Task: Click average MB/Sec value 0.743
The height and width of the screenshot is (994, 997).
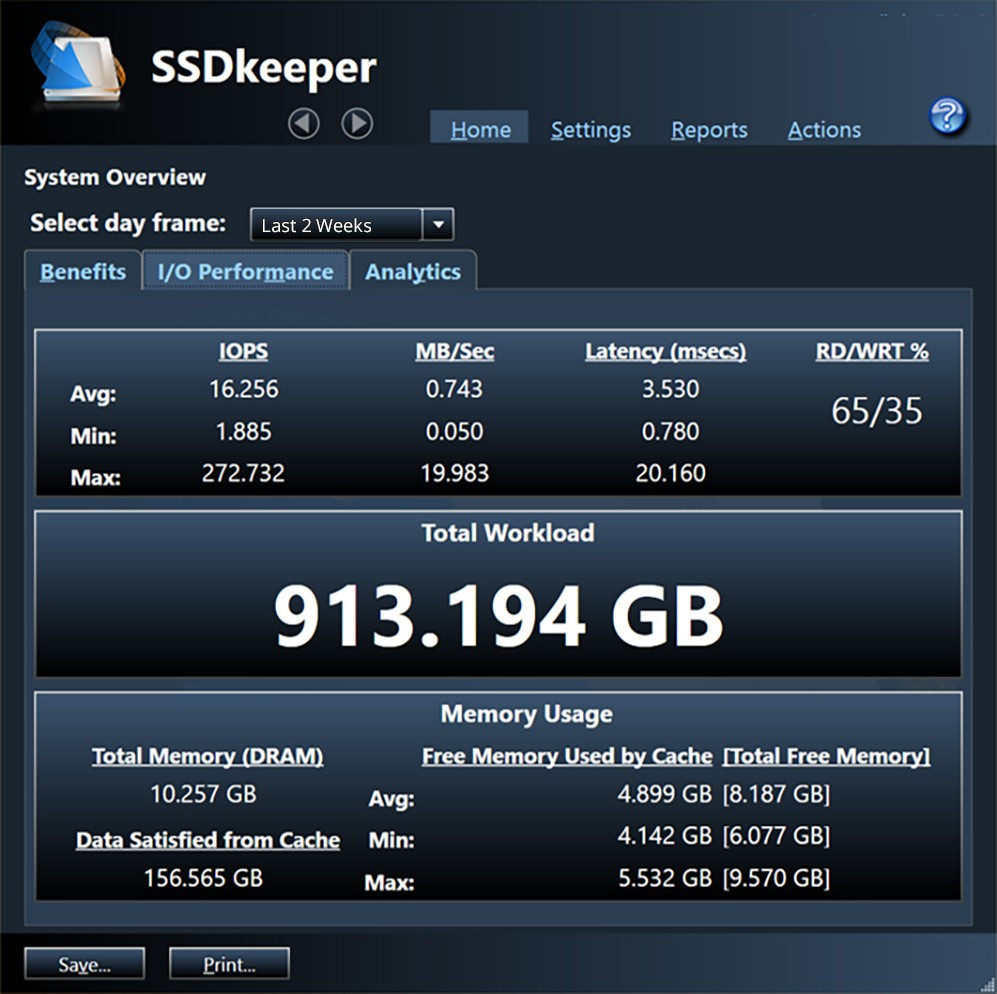Action: (454, 389)
